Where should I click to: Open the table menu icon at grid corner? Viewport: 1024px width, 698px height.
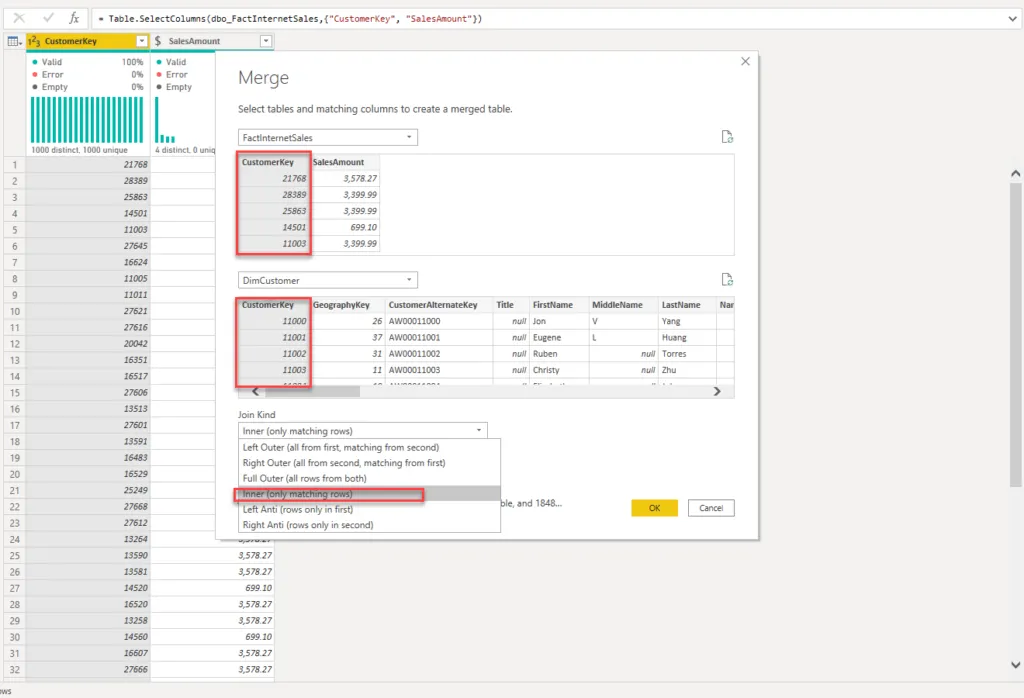(13, 41)
